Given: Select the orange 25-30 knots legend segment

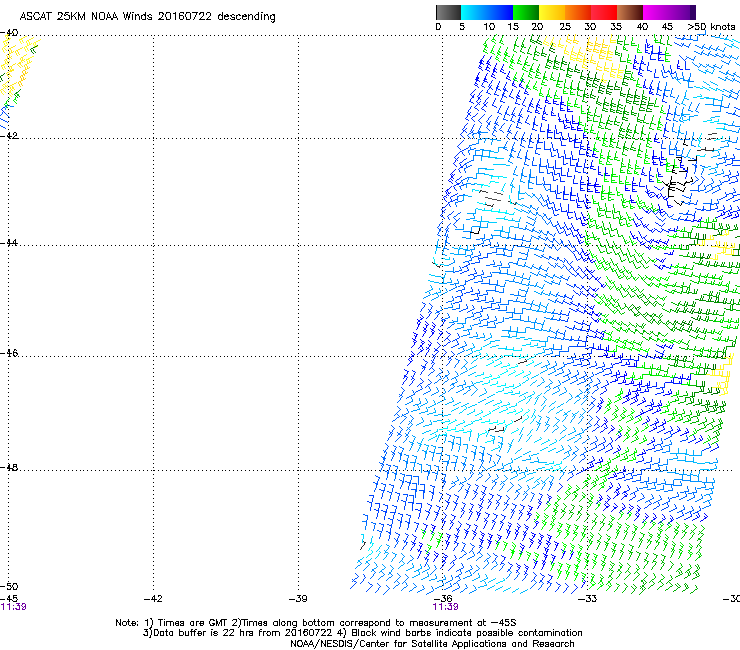Looking at the screenshot, I should tap(578, 12).
